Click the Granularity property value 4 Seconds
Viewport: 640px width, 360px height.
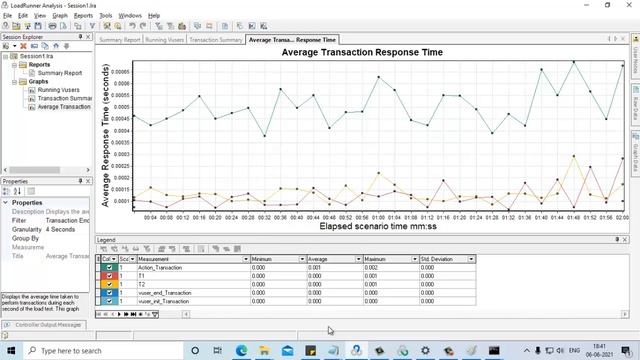tap(60, 229)
